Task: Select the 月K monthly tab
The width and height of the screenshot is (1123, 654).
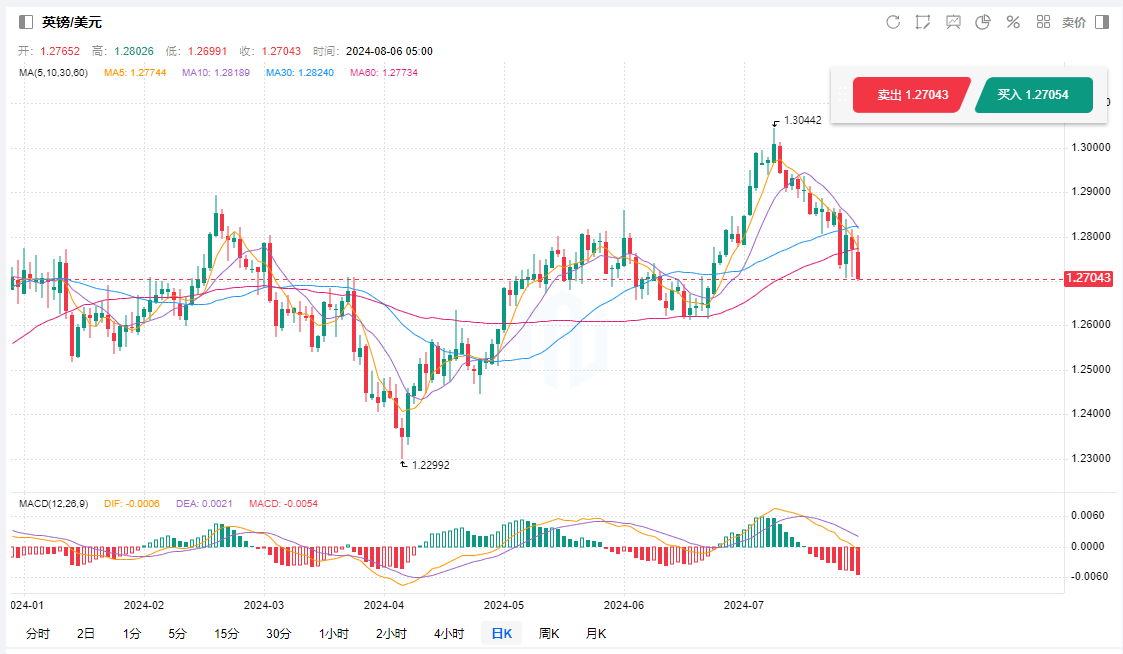Action: 596,633
